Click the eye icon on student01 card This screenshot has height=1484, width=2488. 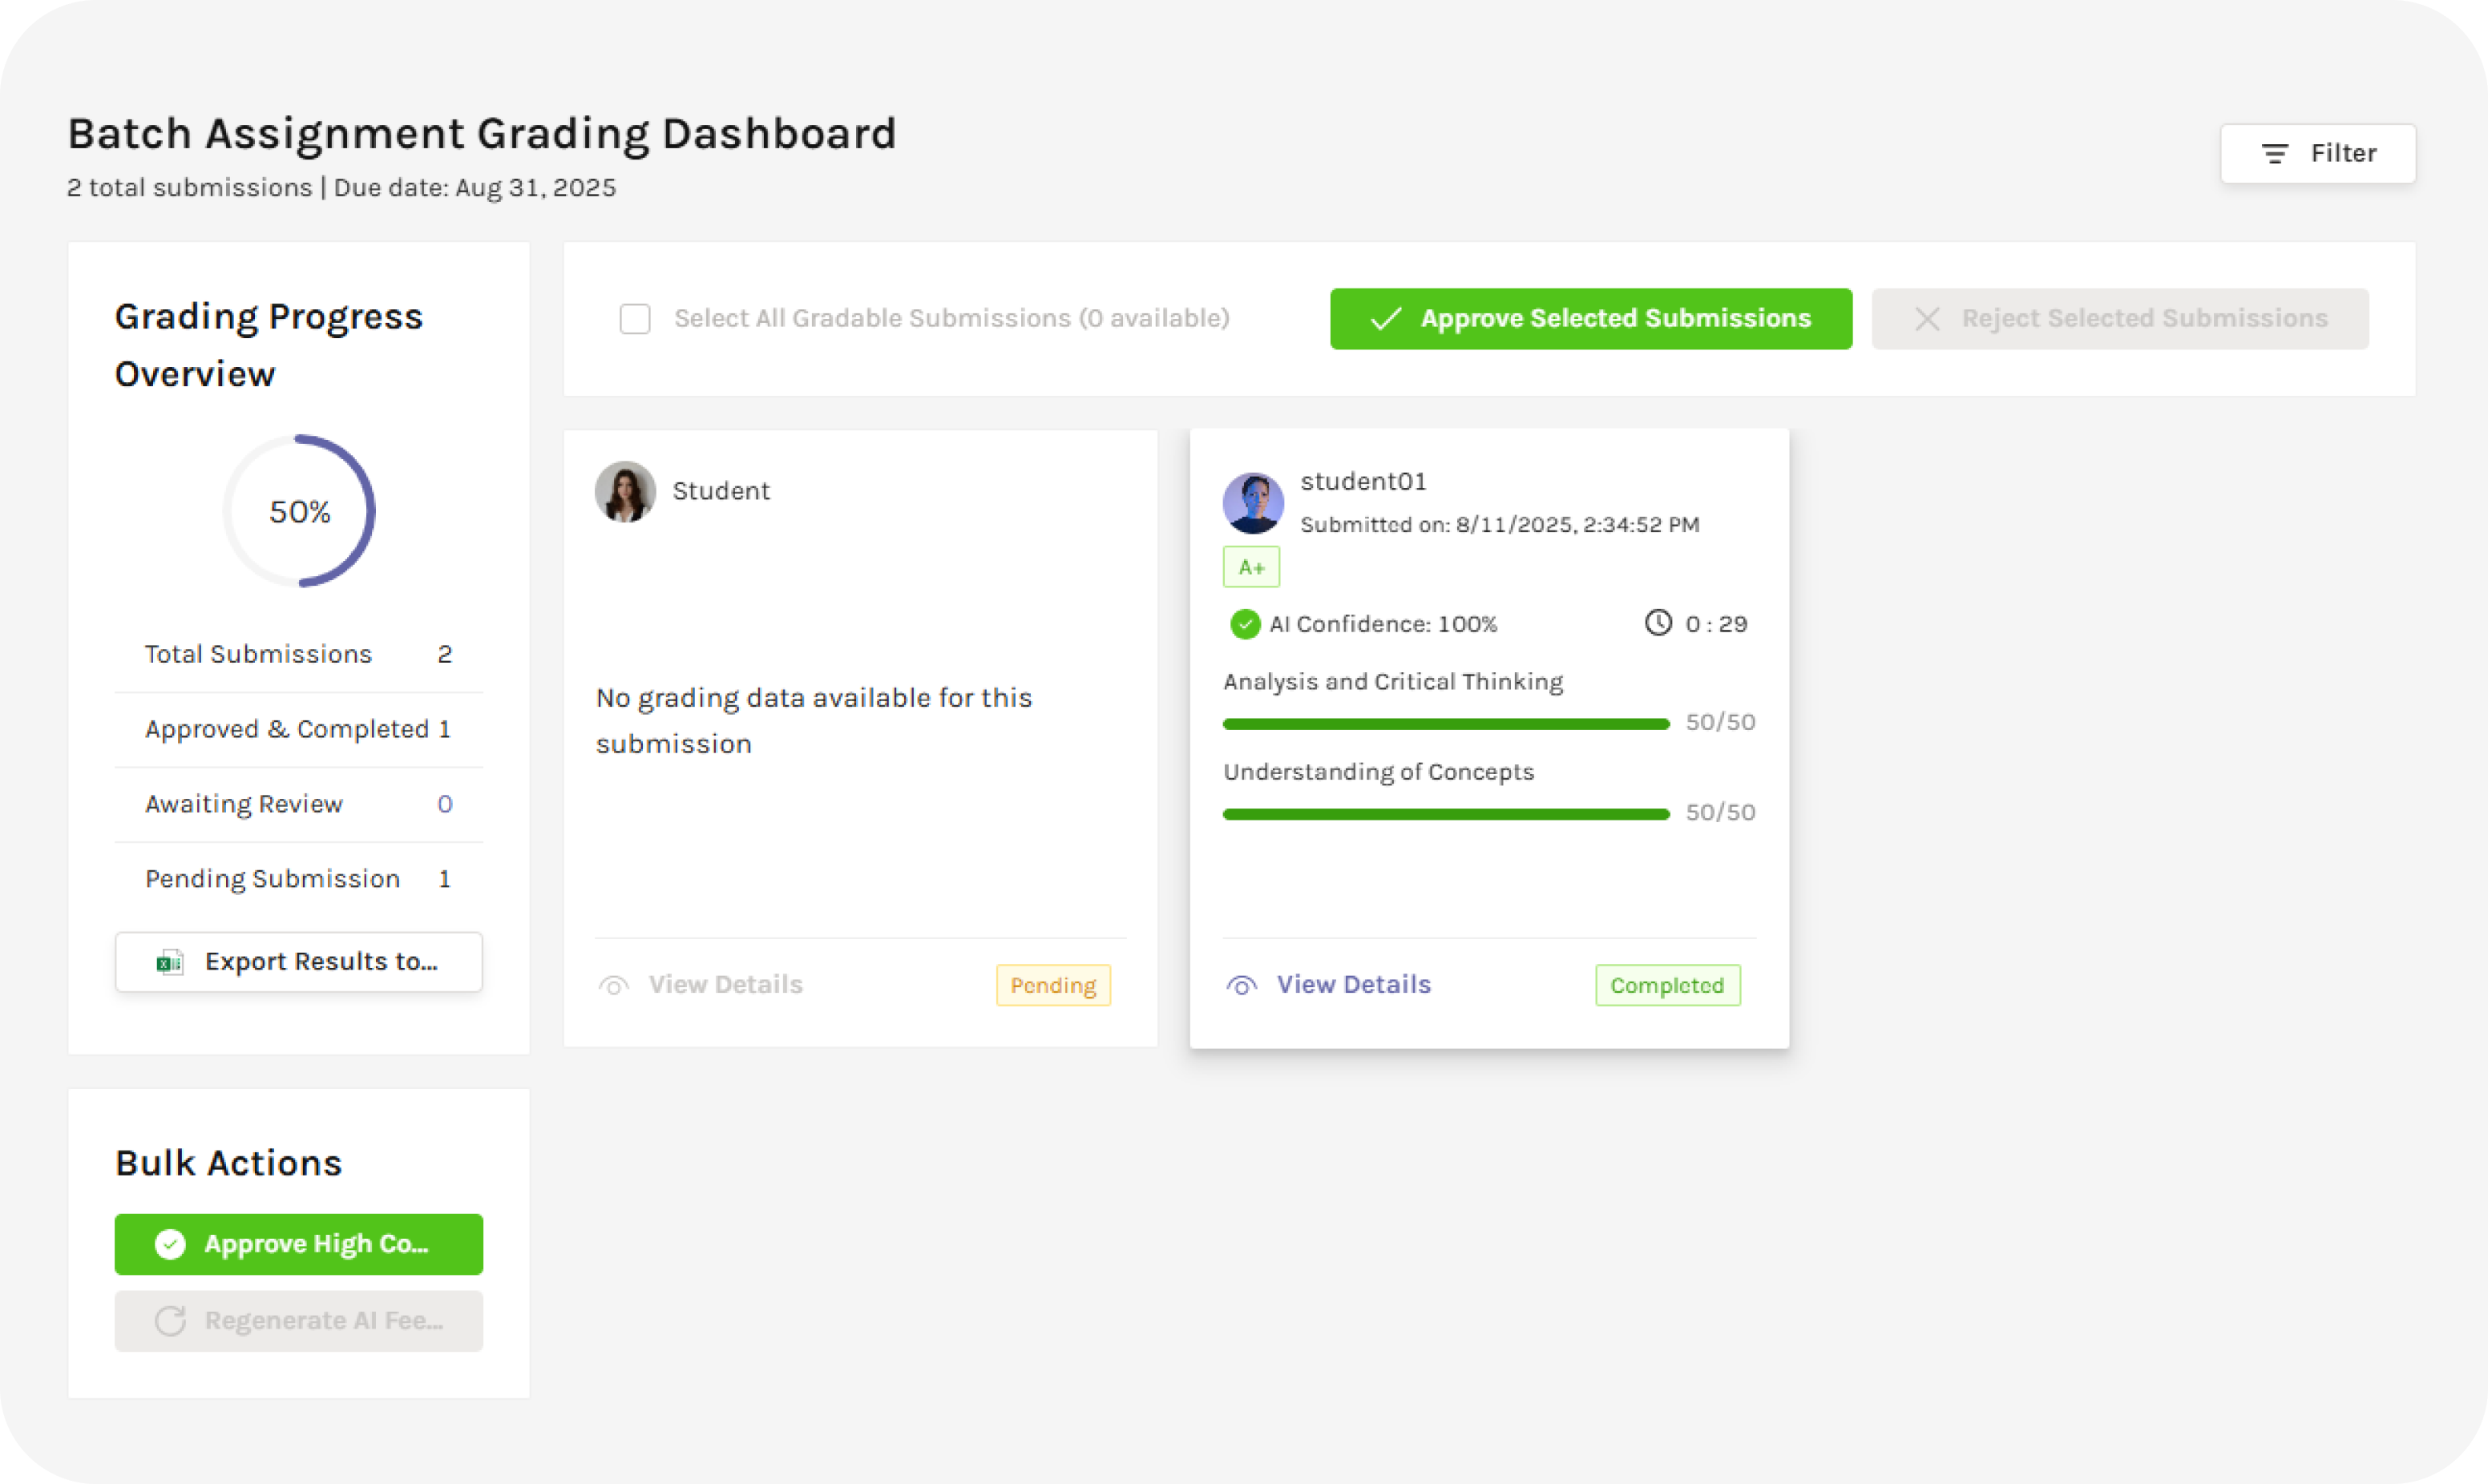(1241, 986)
